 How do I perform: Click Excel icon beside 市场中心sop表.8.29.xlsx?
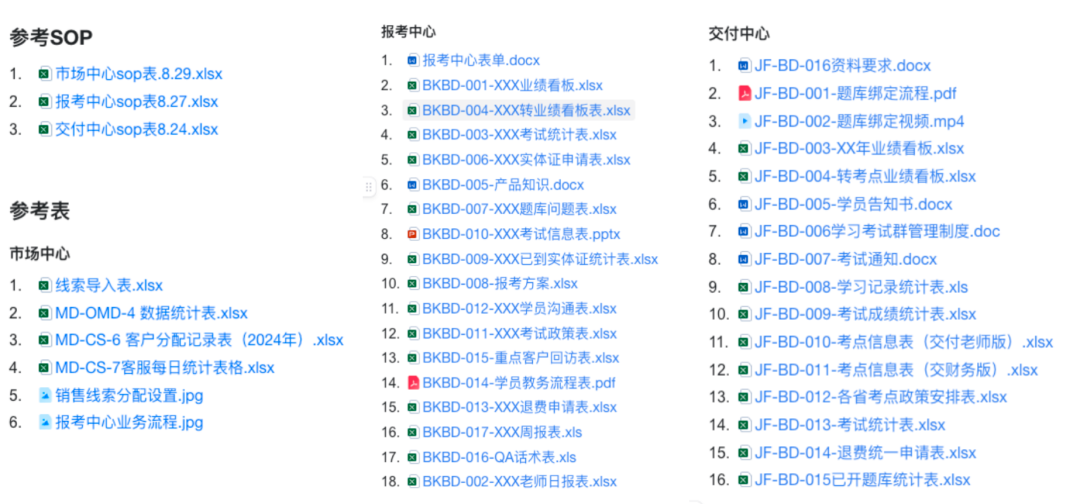[x=45, y=74]
